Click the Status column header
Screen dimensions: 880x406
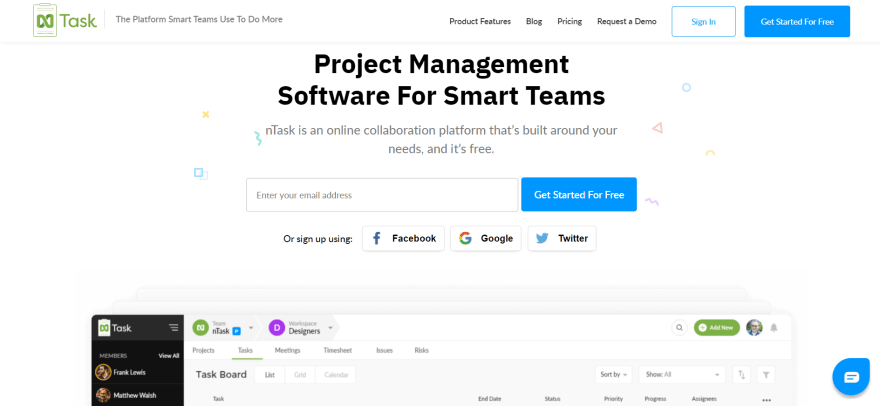click(552, 399)
